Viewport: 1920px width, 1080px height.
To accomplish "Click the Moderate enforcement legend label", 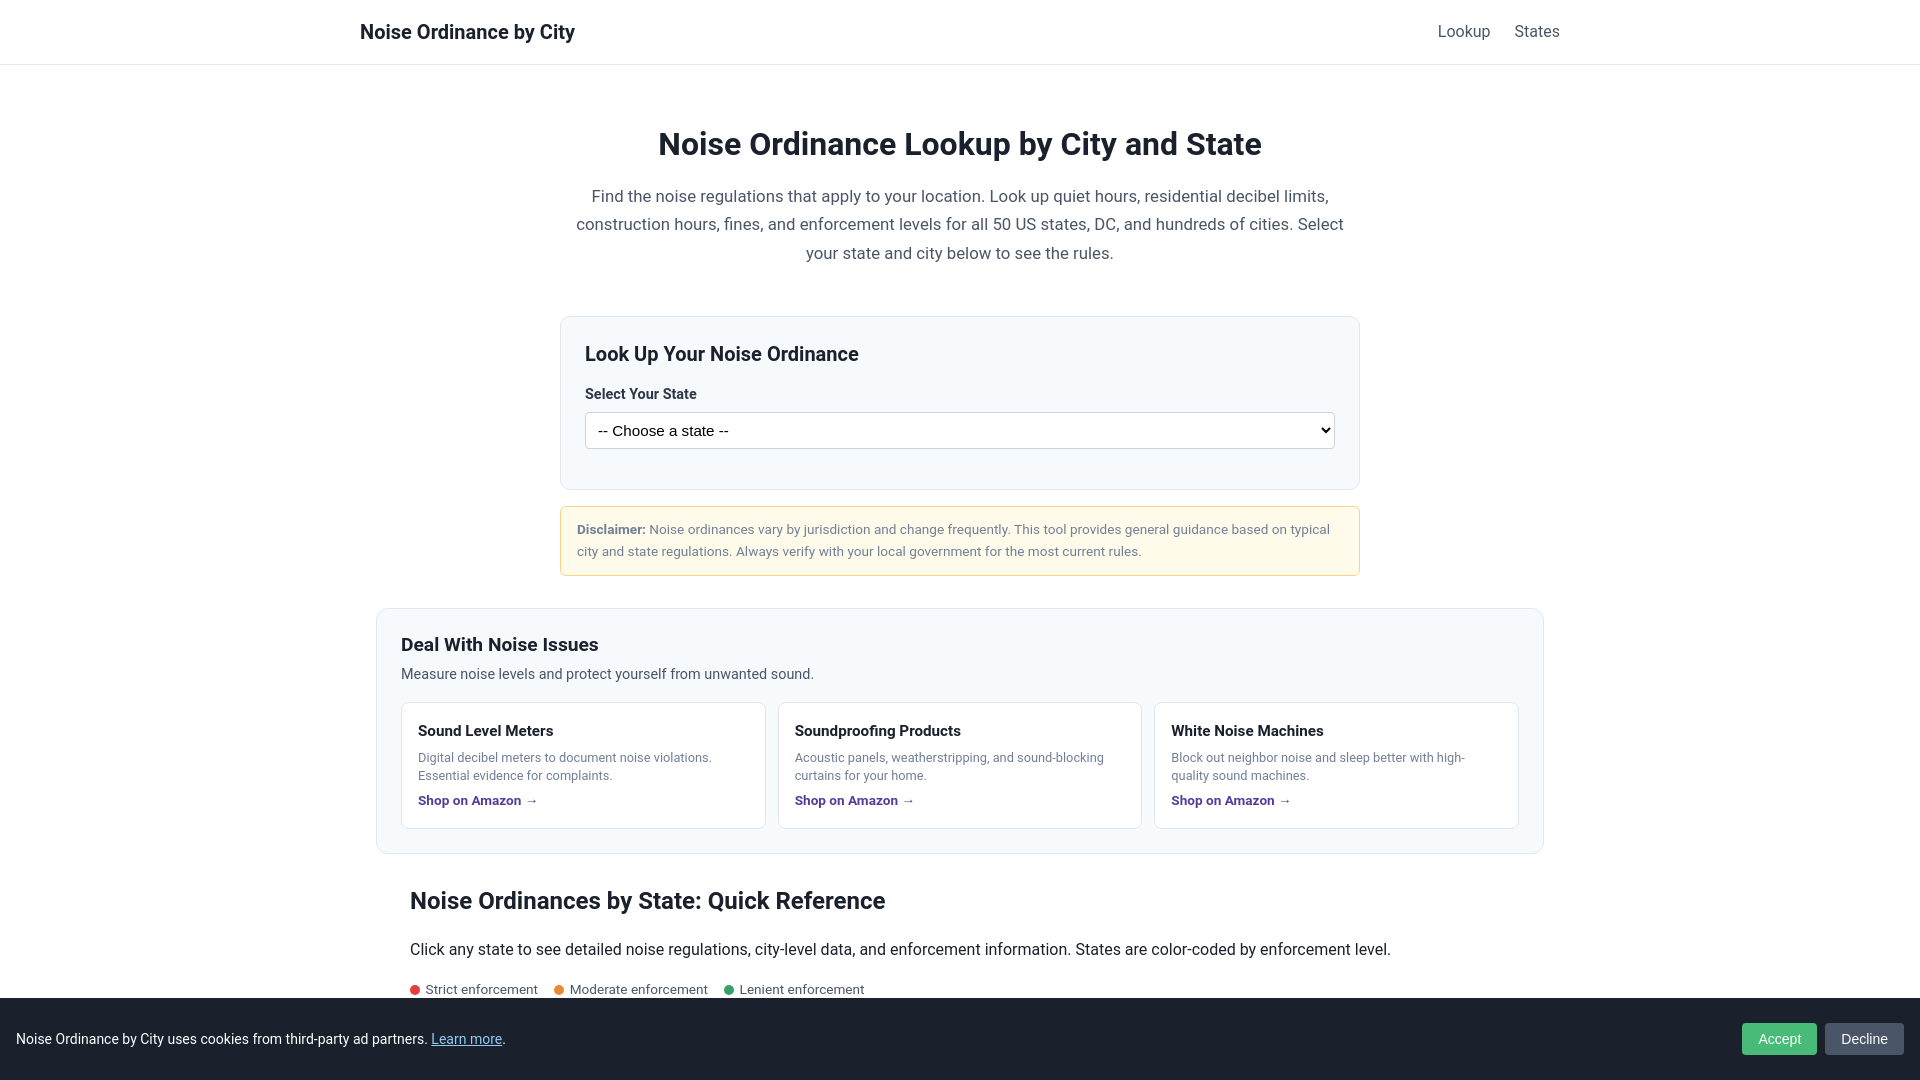I will 638,990.
